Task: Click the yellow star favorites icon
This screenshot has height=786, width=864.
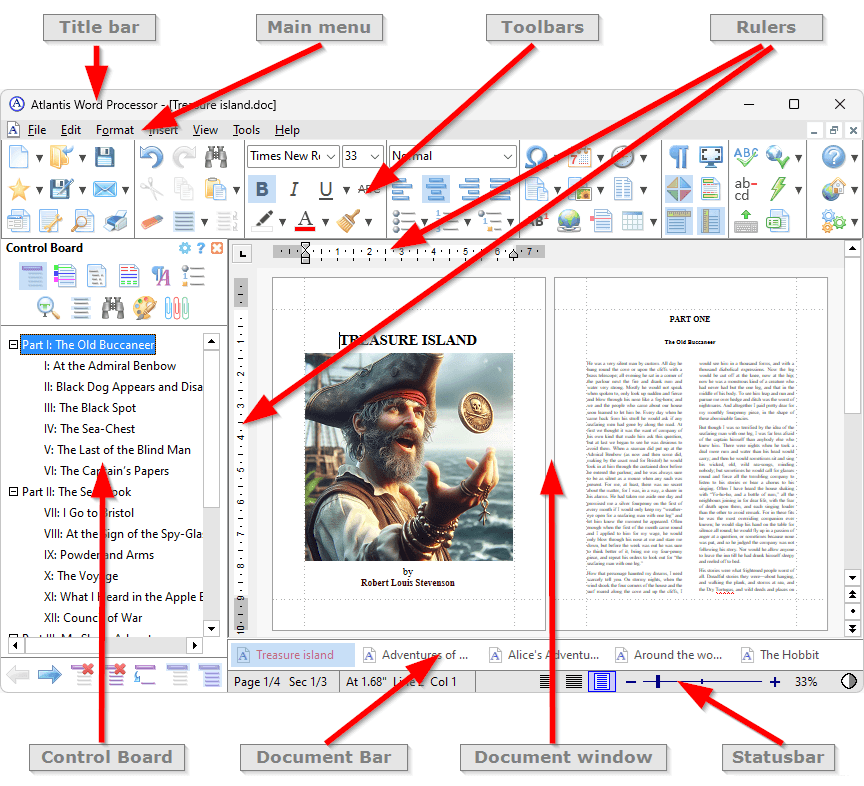Action: pyautogui.click(x=19, y=190)
